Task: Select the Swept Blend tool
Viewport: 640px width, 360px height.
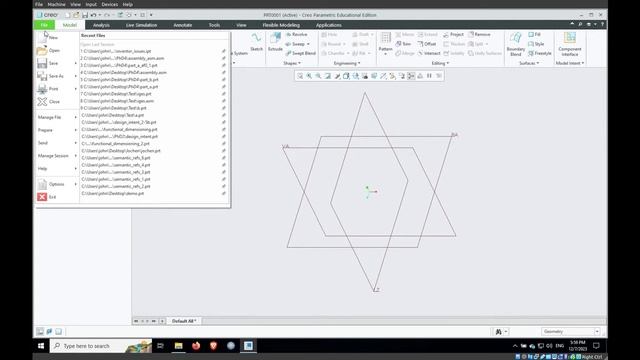Action: (x=300, y=53)
